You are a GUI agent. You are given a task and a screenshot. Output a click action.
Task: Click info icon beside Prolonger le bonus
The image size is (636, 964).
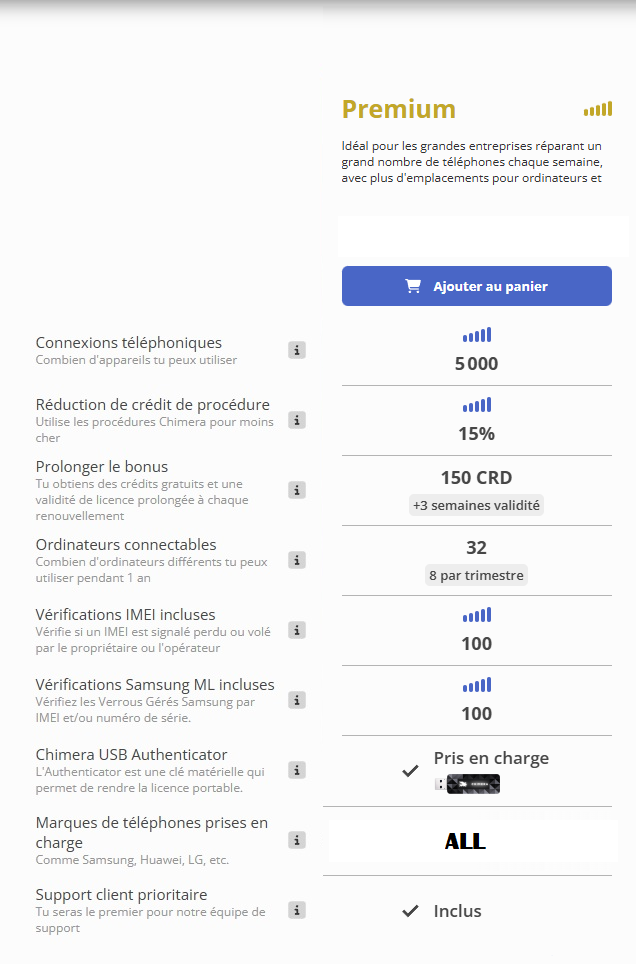(297, 490)
